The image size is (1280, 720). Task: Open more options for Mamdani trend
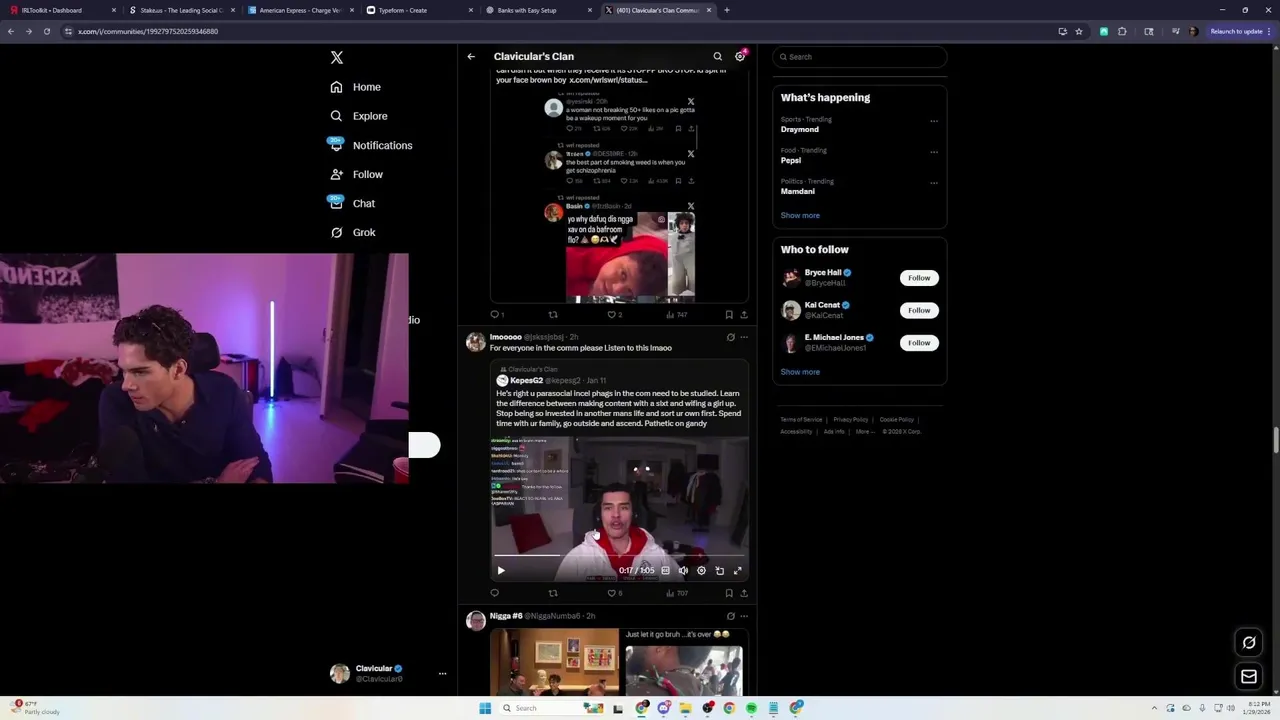click(934, 183)
